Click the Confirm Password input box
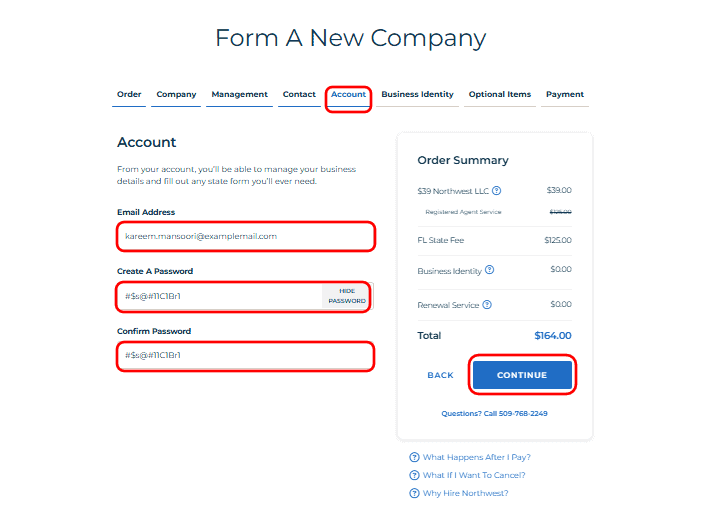 (x=245, y=356)
